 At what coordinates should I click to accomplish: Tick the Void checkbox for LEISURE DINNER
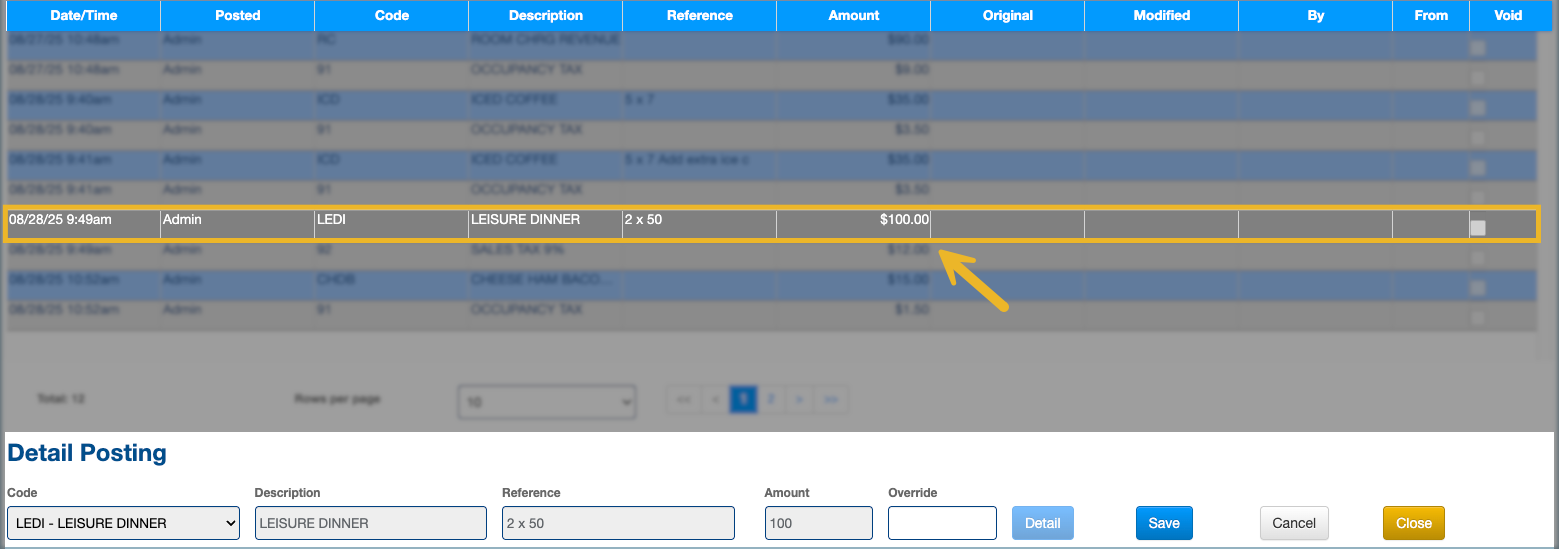1477,228
